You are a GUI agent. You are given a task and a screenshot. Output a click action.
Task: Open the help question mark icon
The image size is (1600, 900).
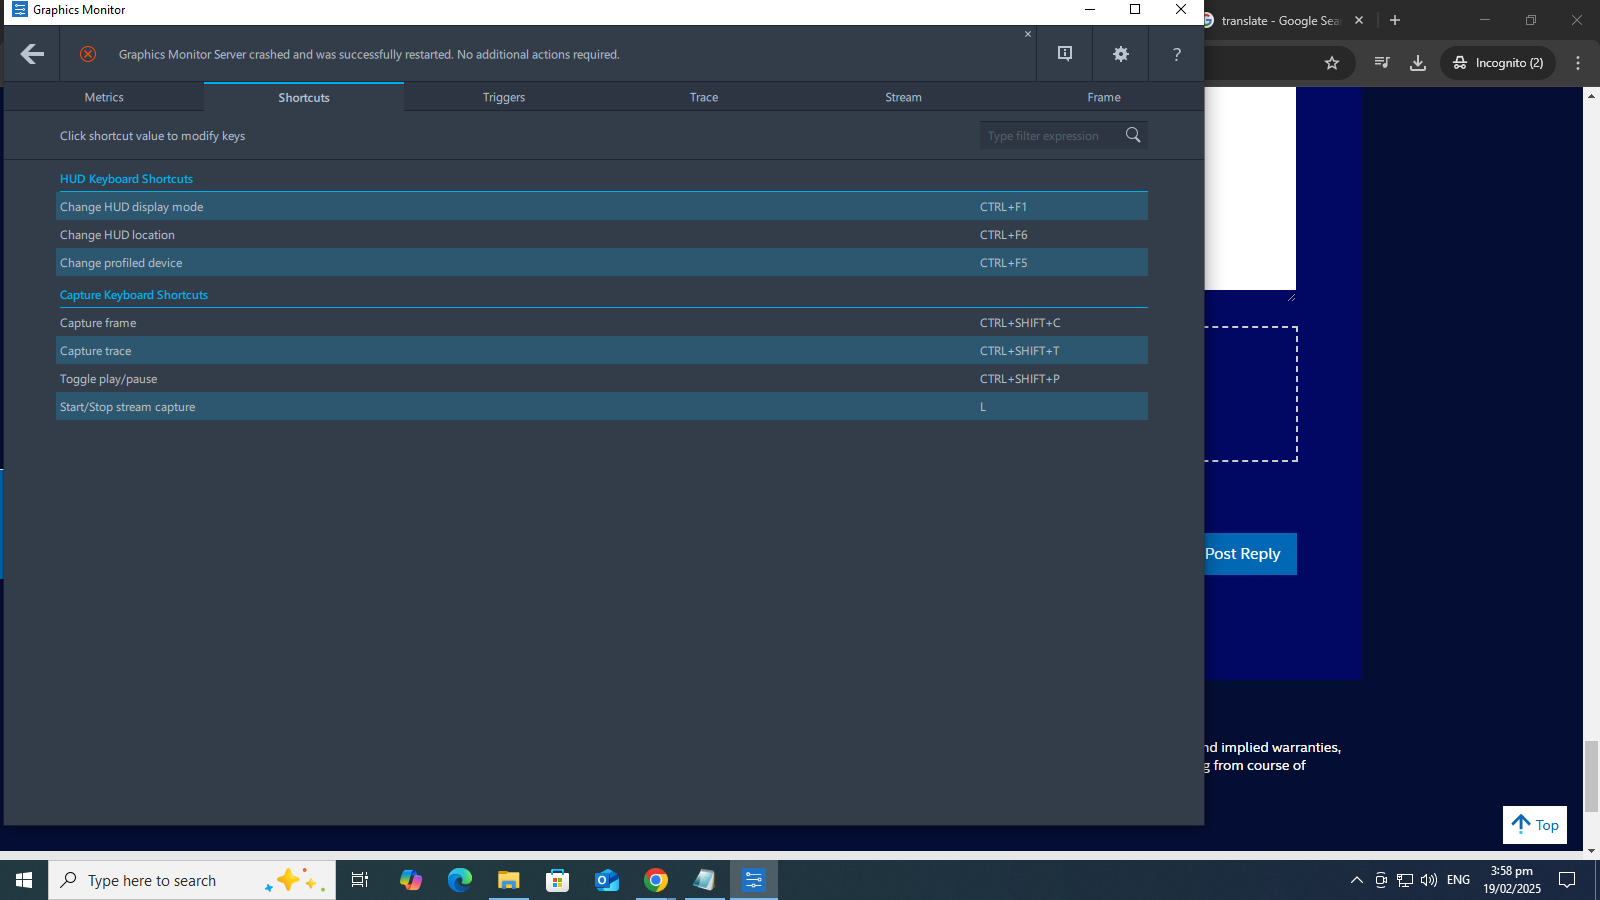[x=1176, y=54]
